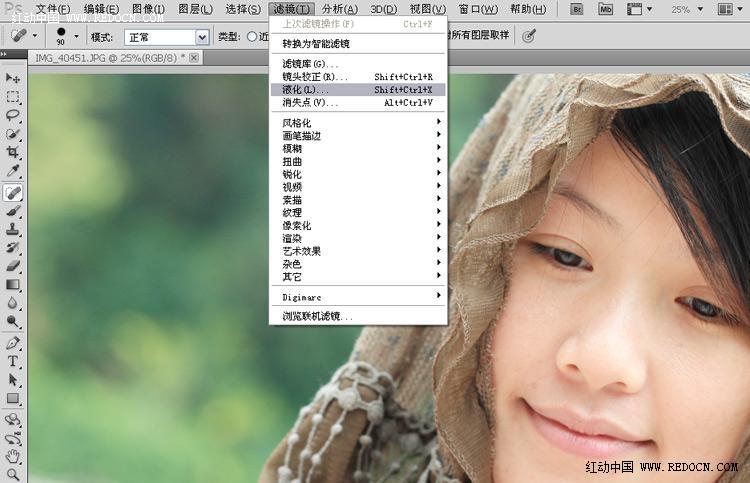Open the 图层(L) menu
Viewport: 750px width, 483px height.
click(195, 9)
